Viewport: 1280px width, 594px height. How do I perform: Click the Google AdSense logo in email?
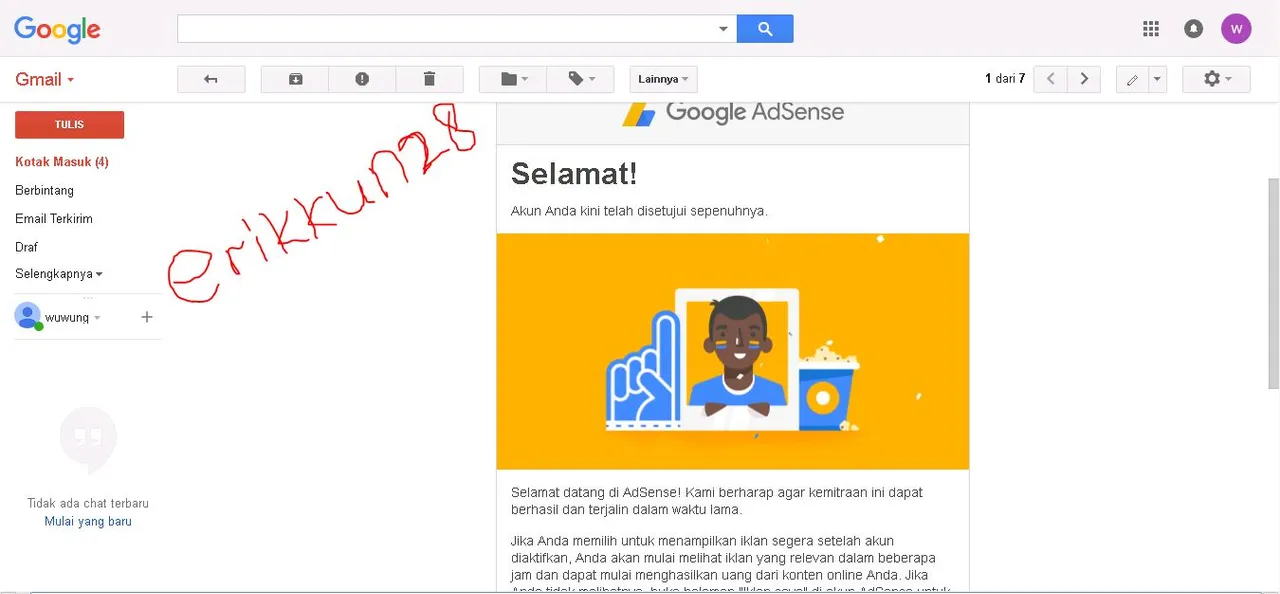click(733, 112)
